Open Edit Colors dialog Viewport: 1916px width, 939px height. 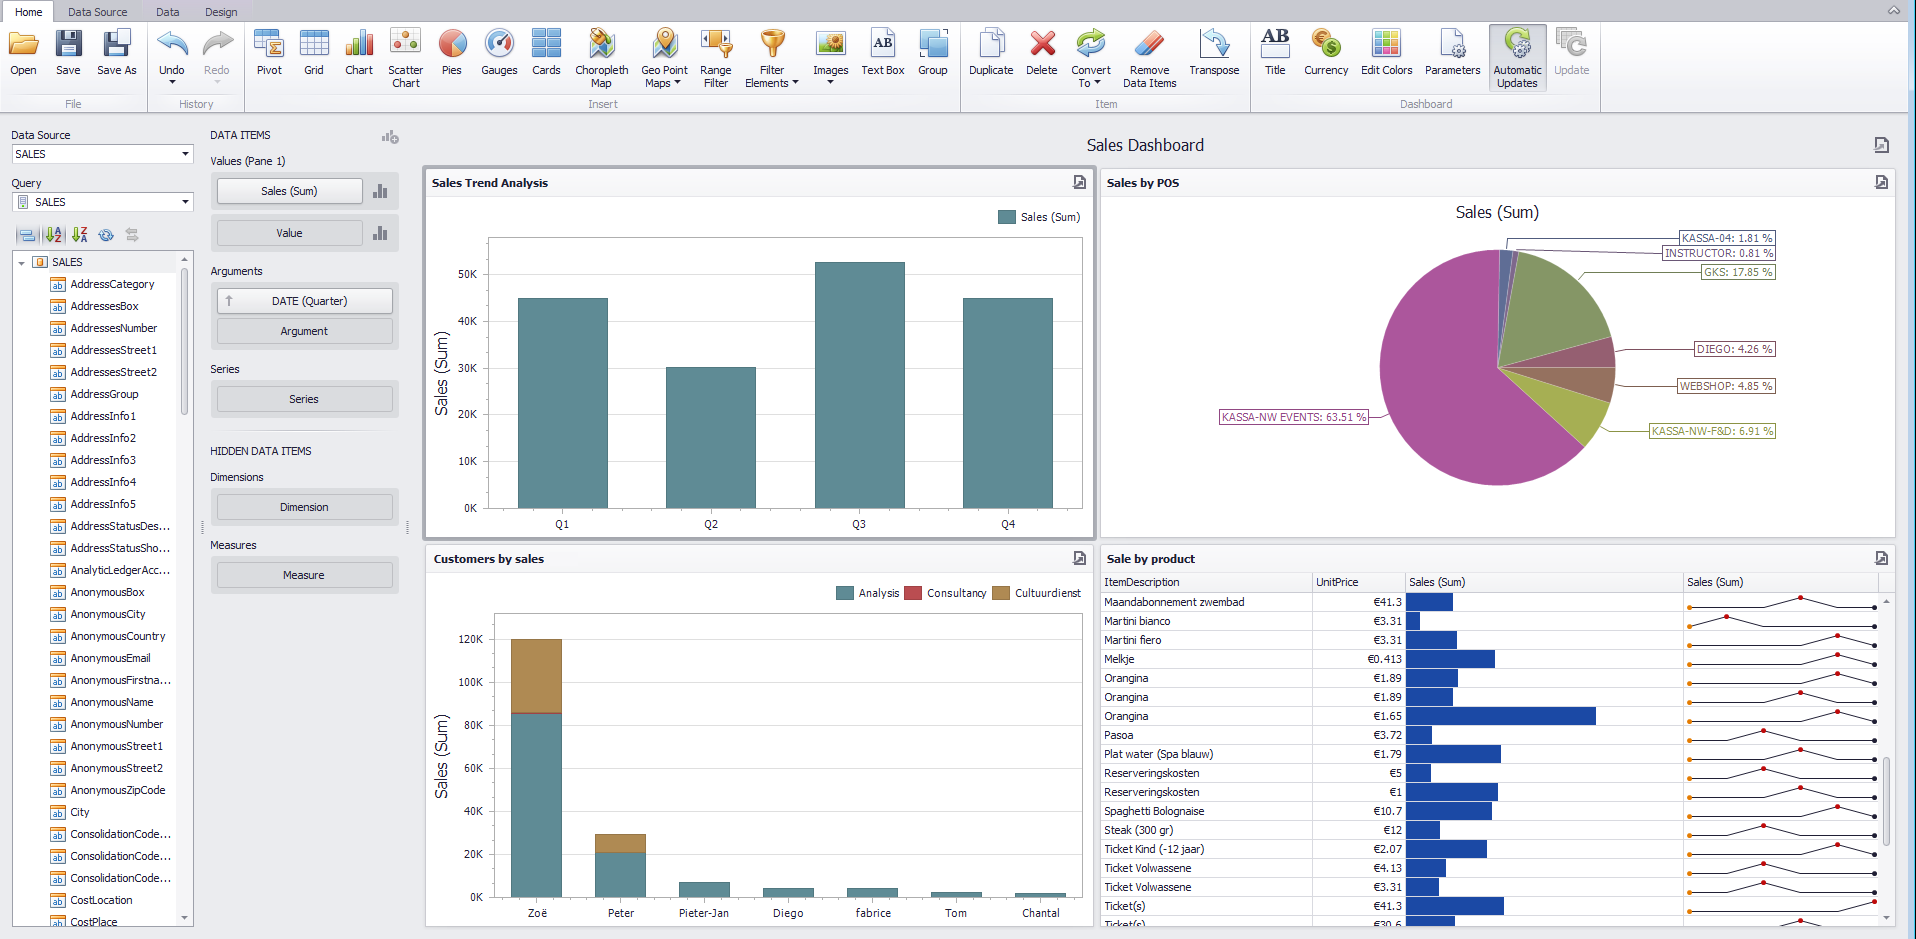(x=1386, y=53)
